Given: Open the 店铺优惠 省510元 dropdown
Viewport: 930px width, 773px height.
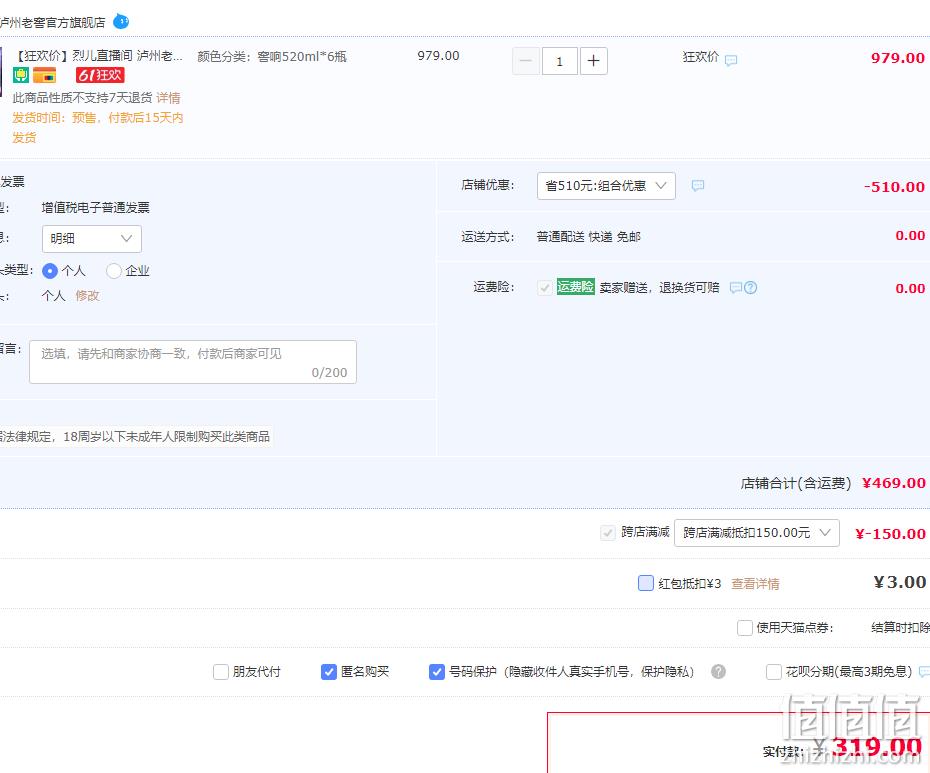Looking at the screenshot, I should coord(606,186).
